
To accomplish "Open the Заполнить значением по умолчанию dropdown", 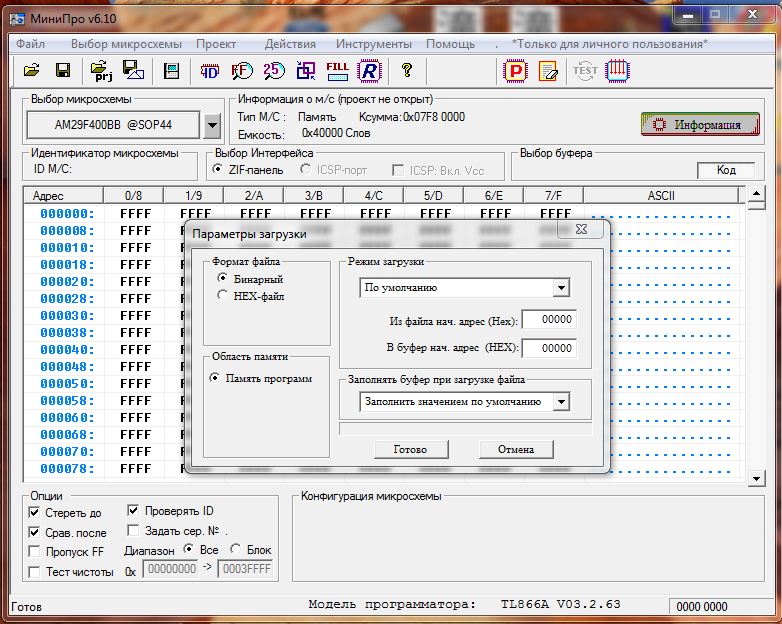I will [560, 402].
